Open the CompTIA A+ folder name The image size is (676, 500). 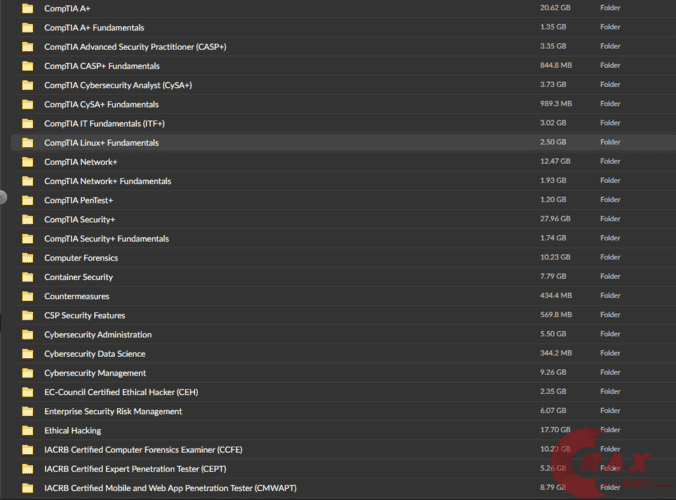pyautogui.click(x=67, y=9)
